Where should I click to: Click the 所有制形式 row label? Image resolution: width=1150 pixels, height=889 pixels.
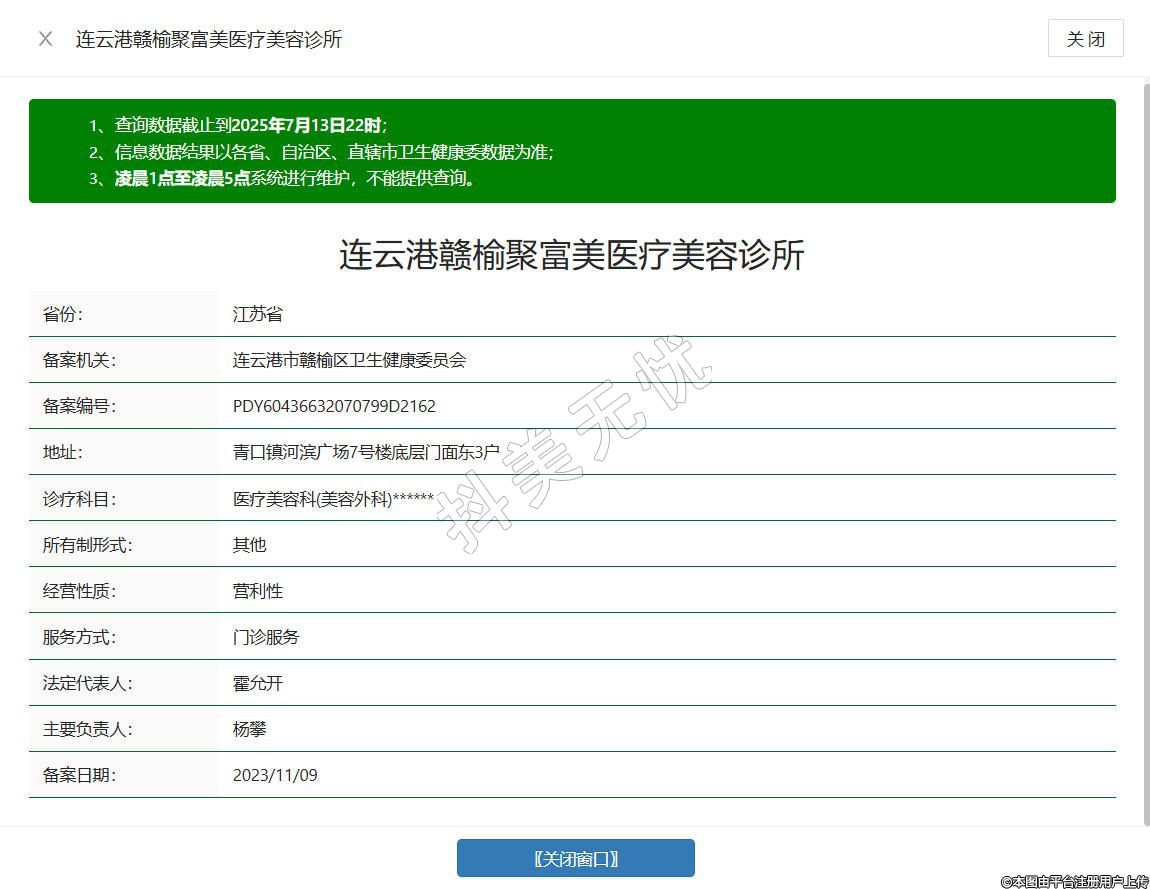tap(87, 545)
